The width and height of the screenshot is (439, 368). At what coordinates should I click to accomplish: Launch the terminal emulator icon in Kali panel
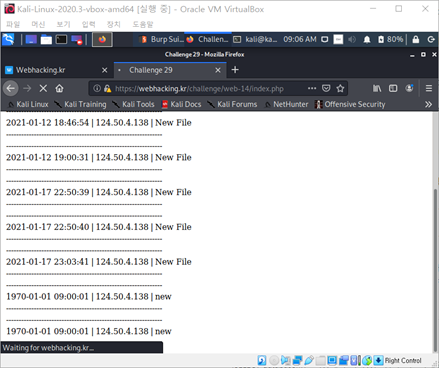click(x=61, y=40)
